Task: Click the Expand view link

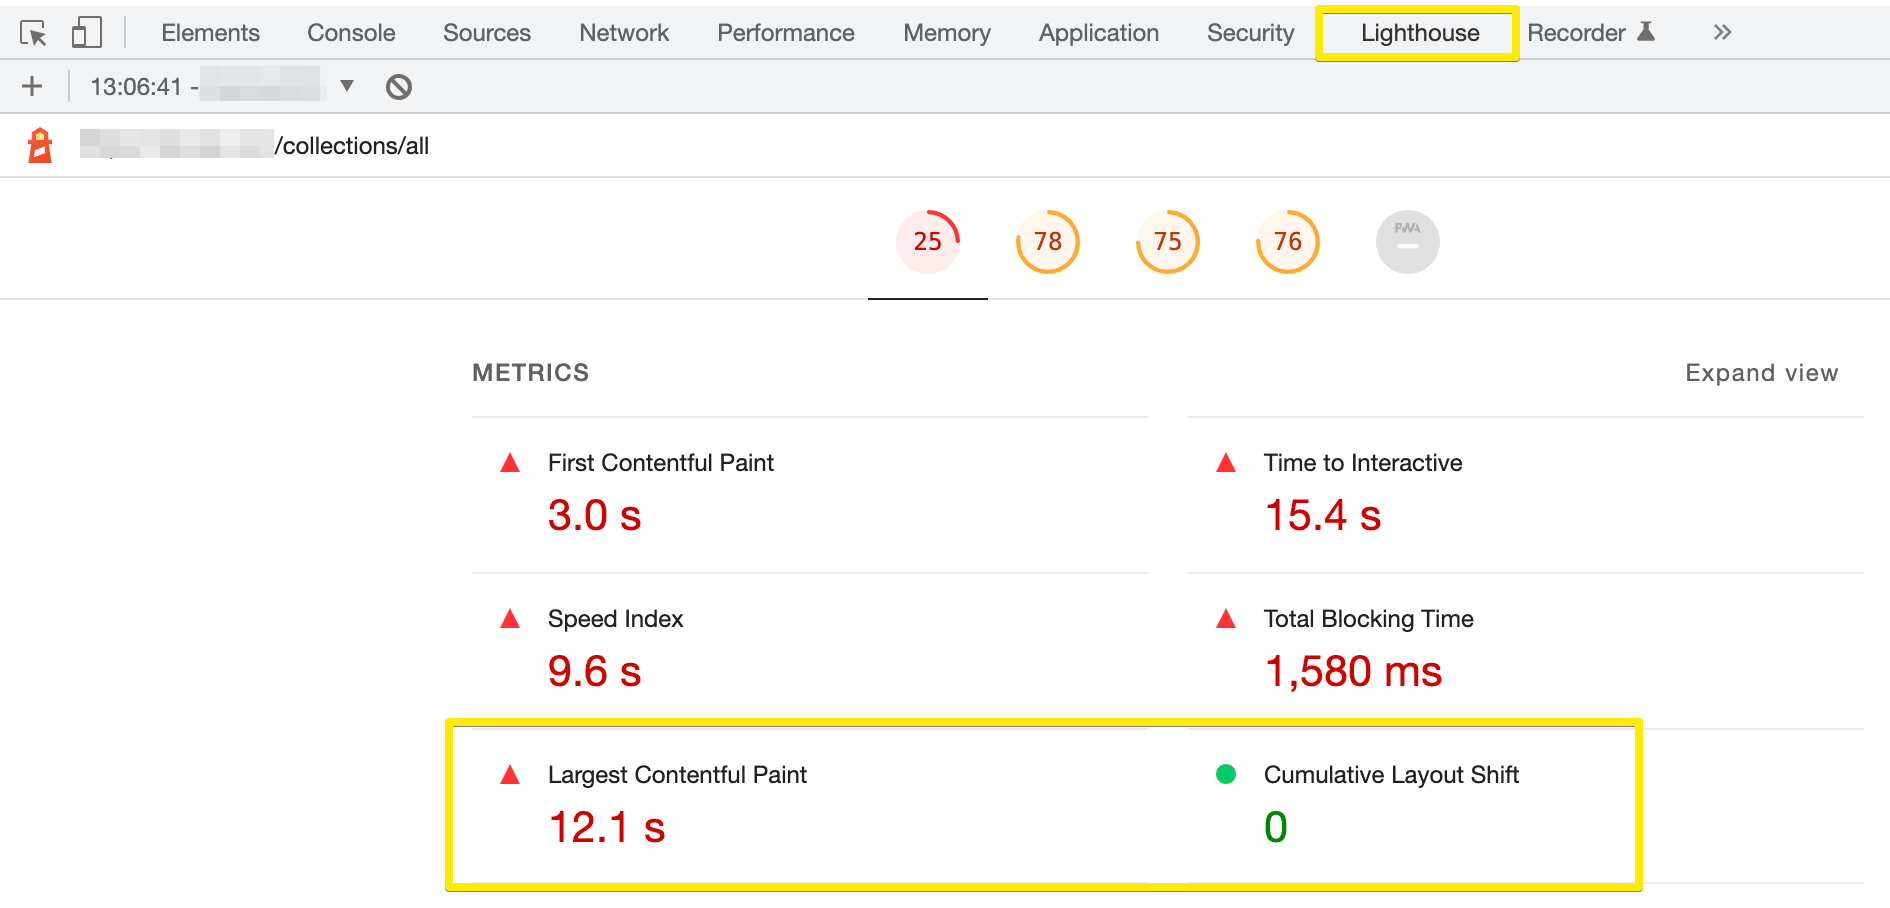Action: (1761, 372)
